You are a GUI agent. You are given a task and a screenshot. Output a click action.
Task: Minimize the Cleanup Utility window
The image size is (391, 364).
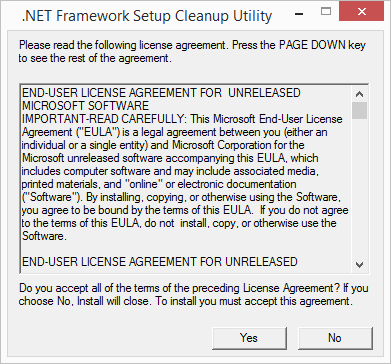[x=299, y=14]
